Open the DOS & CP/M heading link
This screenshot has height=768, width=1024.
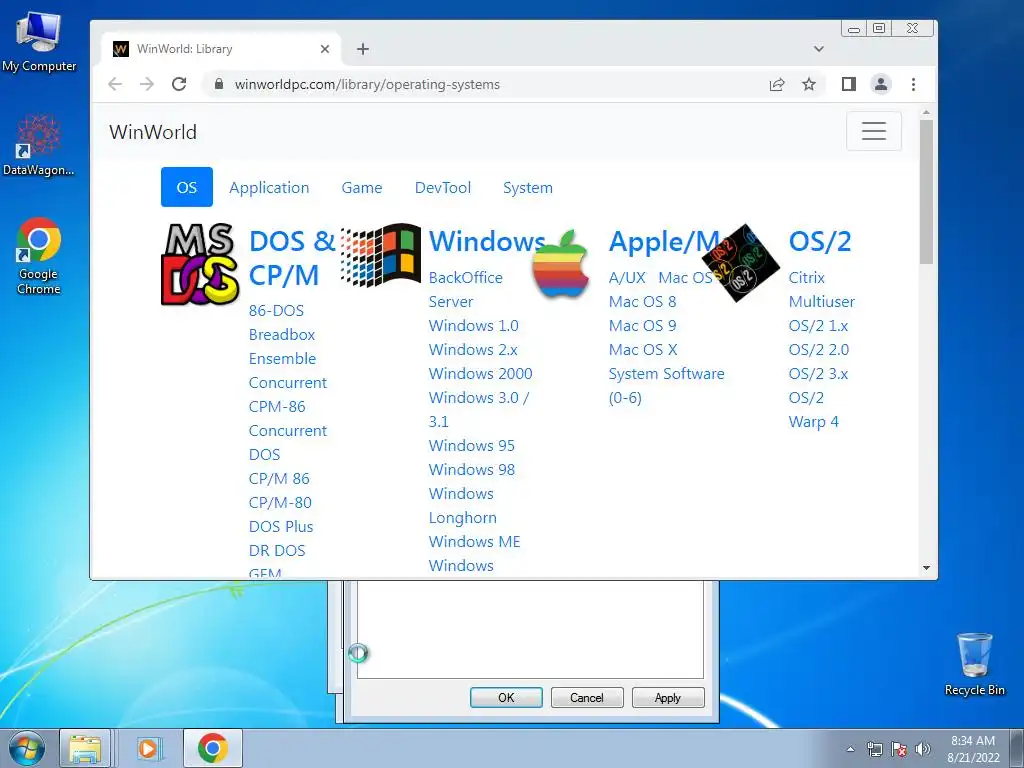pyautogui.click(x=292, y=258)
